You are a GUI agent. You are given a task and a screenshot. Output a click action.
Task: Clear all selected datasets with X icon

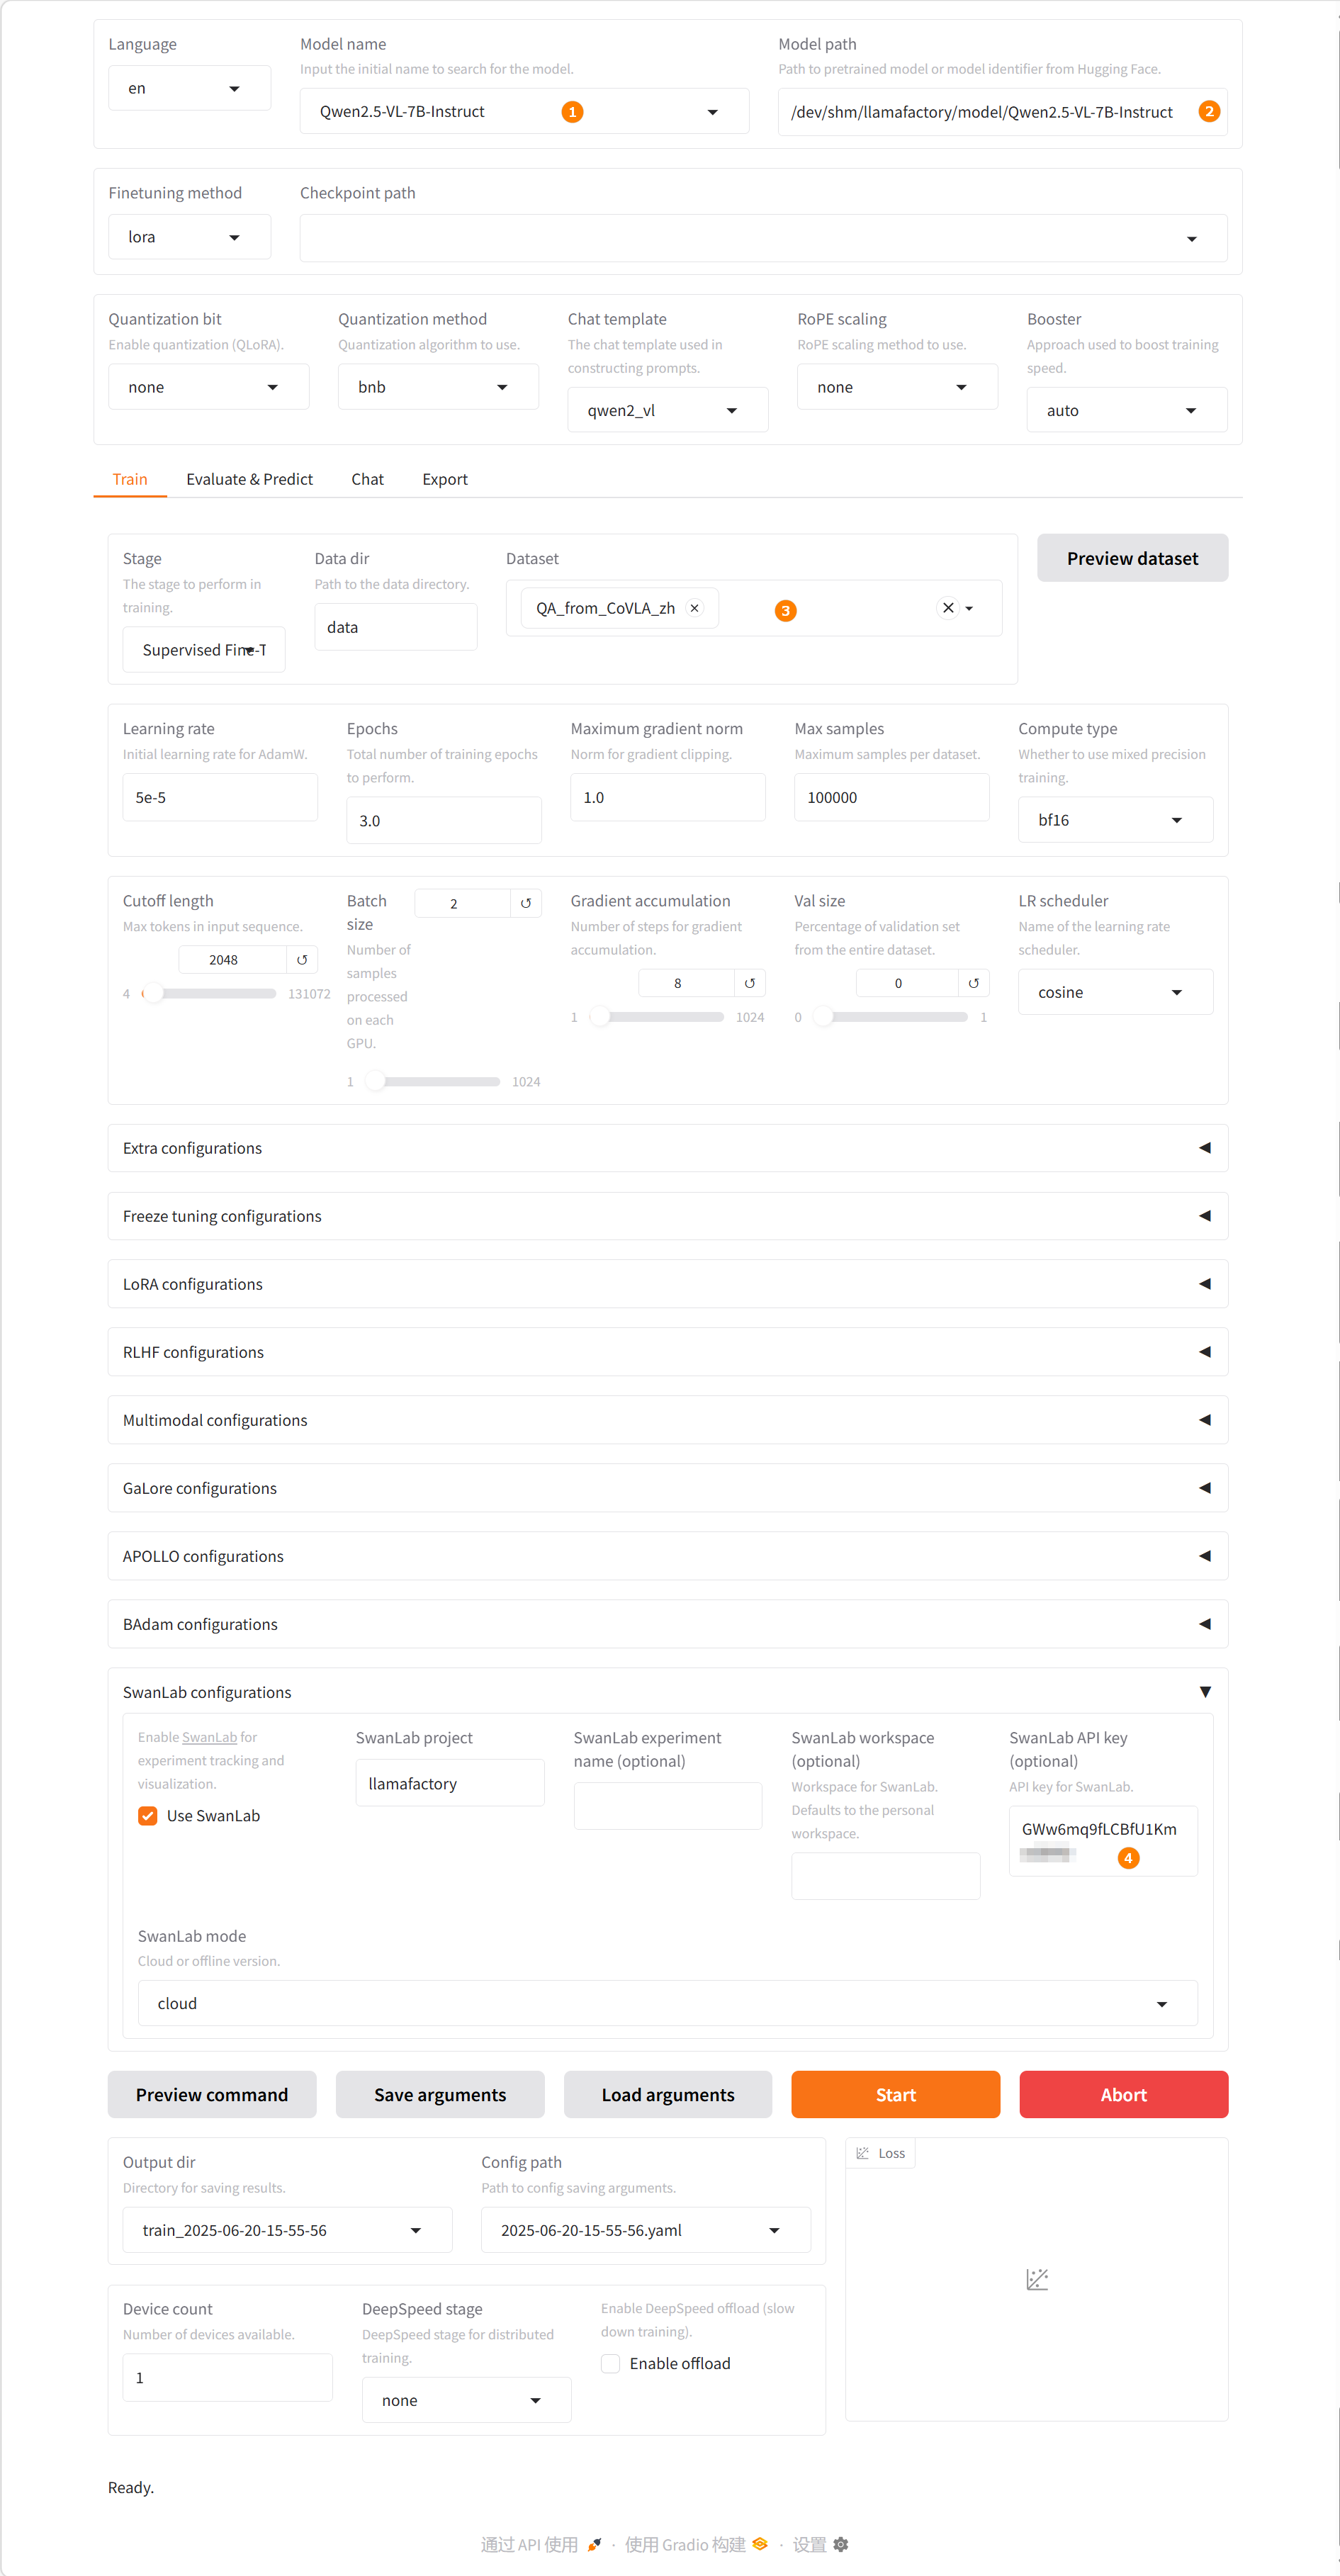click(x=948, y=608)
